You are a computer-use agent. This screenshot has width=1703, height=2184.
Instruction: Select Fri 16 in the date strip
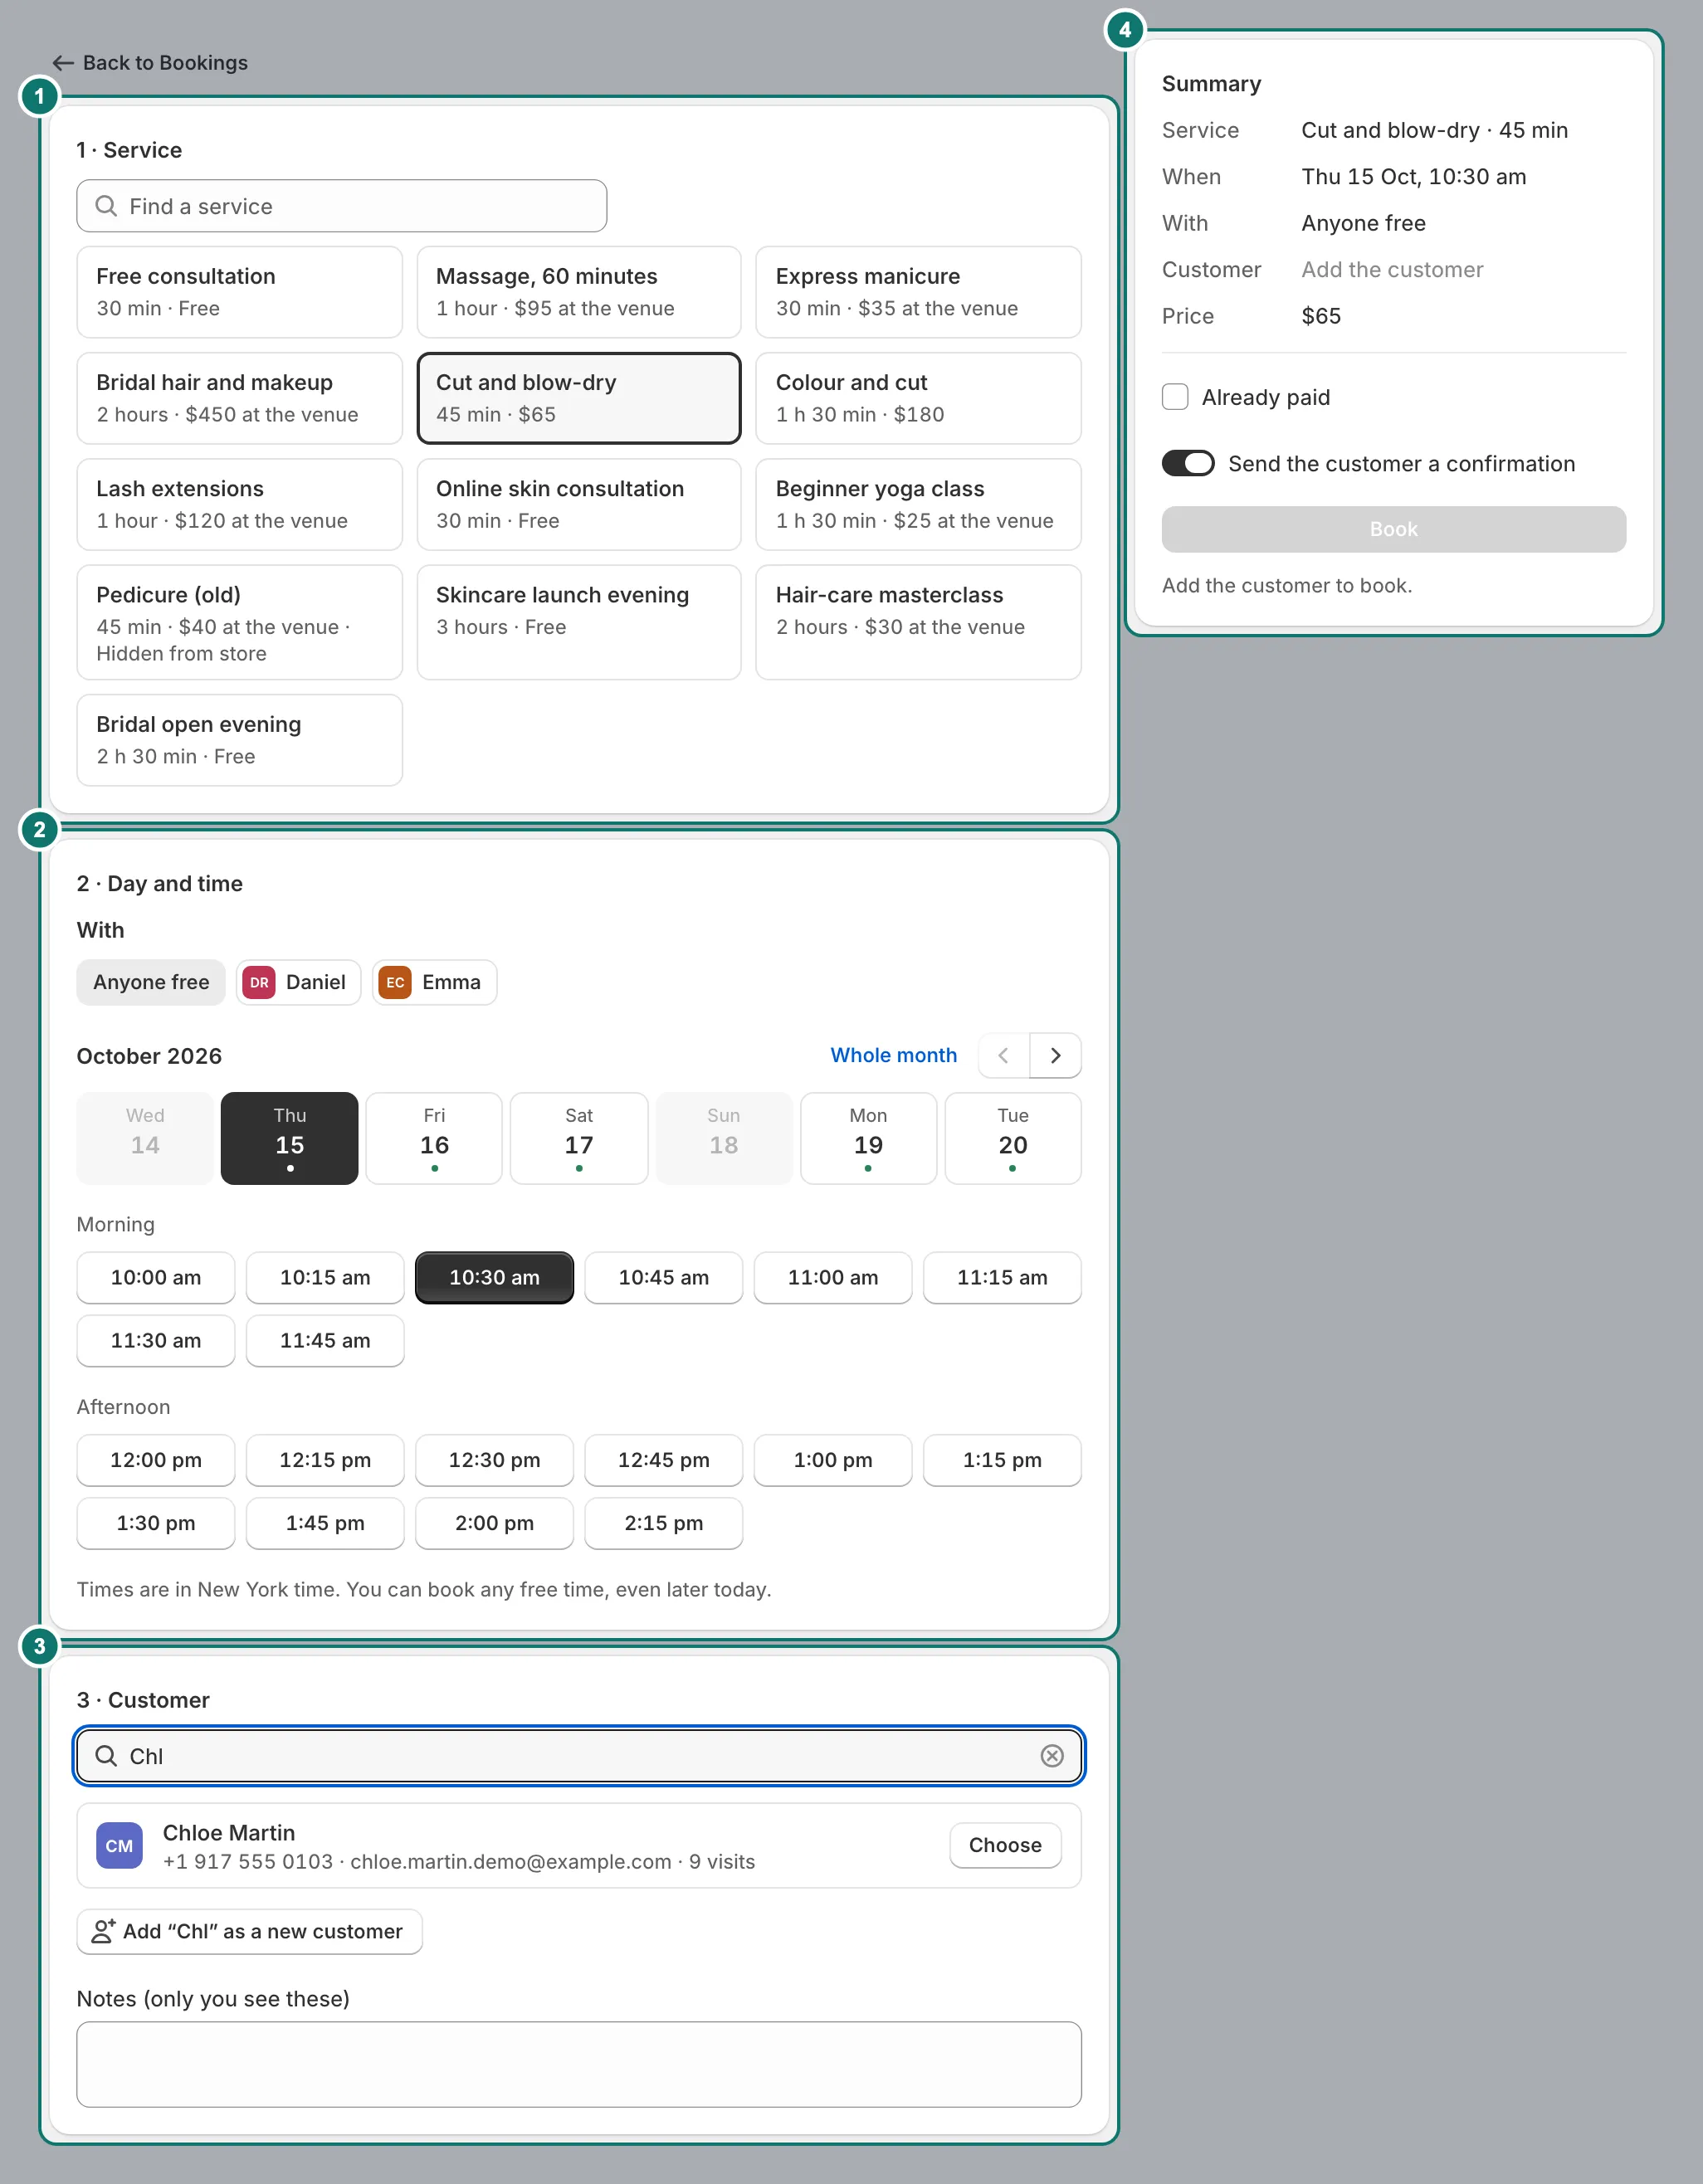434,1138
